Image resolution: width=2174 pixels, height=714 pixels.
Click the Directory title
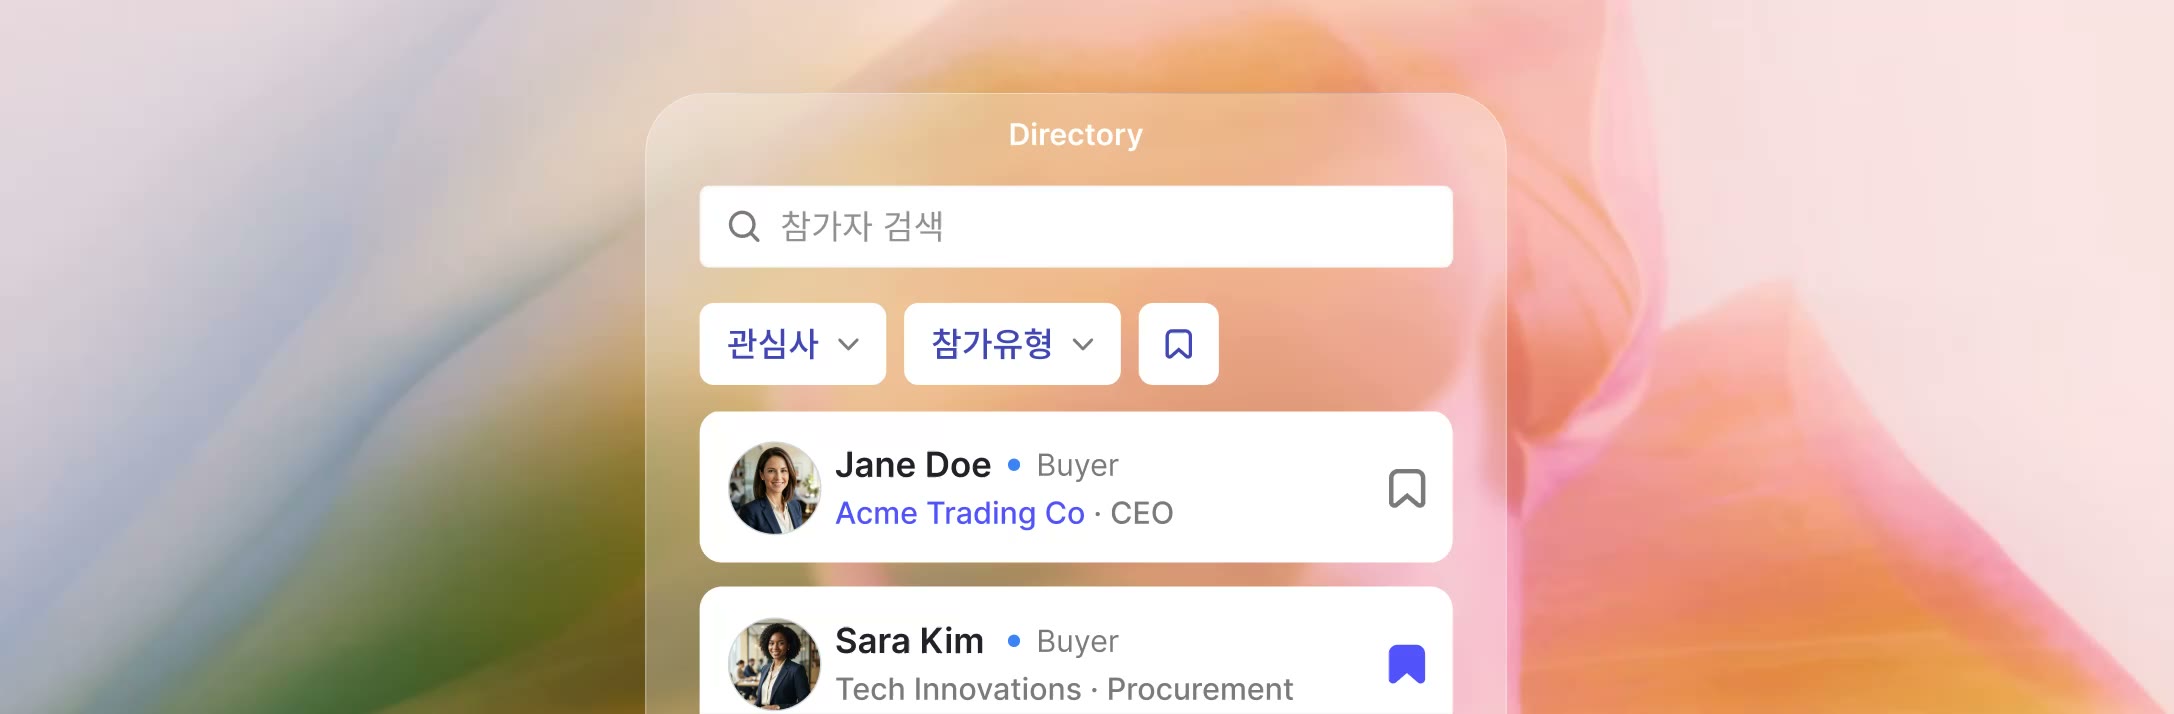tap(1075, 135)
